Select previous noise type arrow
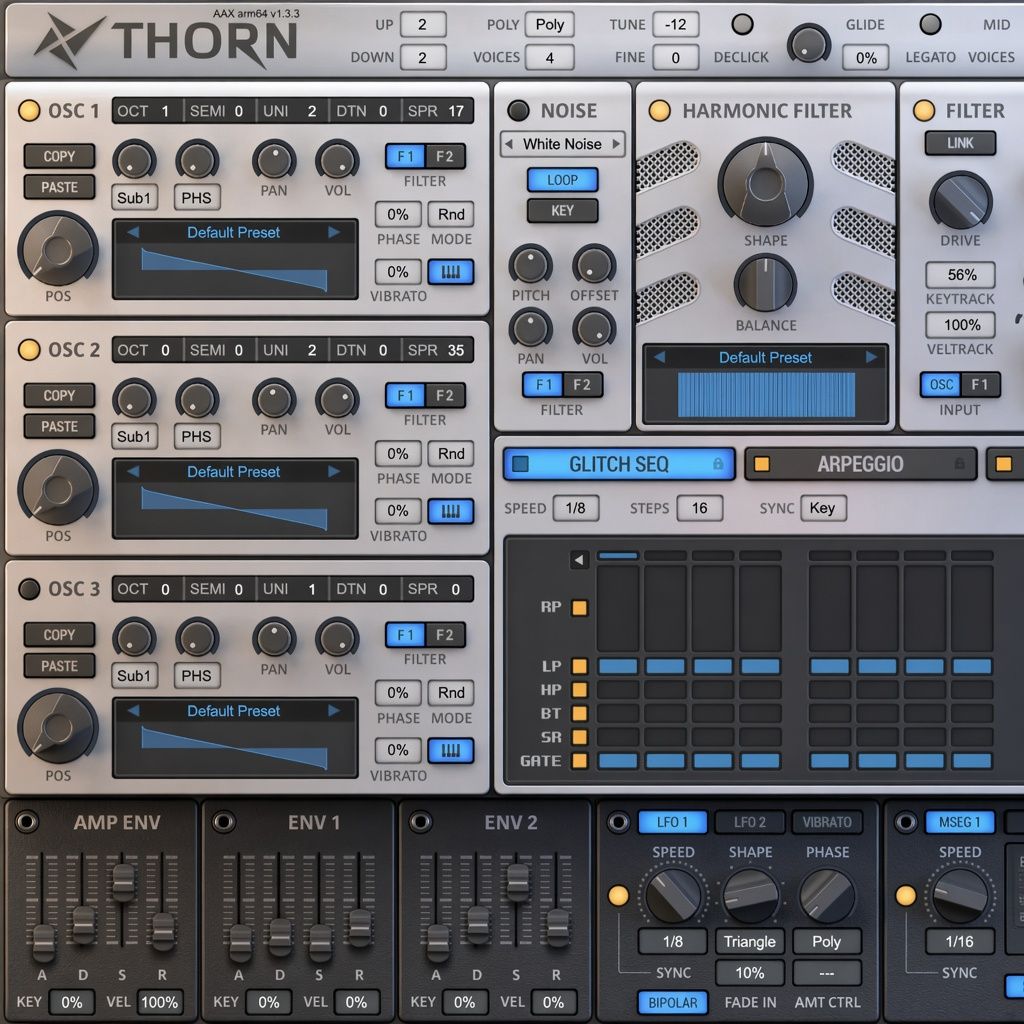This screenshot has width=1024, height=1024. point(509,144)
